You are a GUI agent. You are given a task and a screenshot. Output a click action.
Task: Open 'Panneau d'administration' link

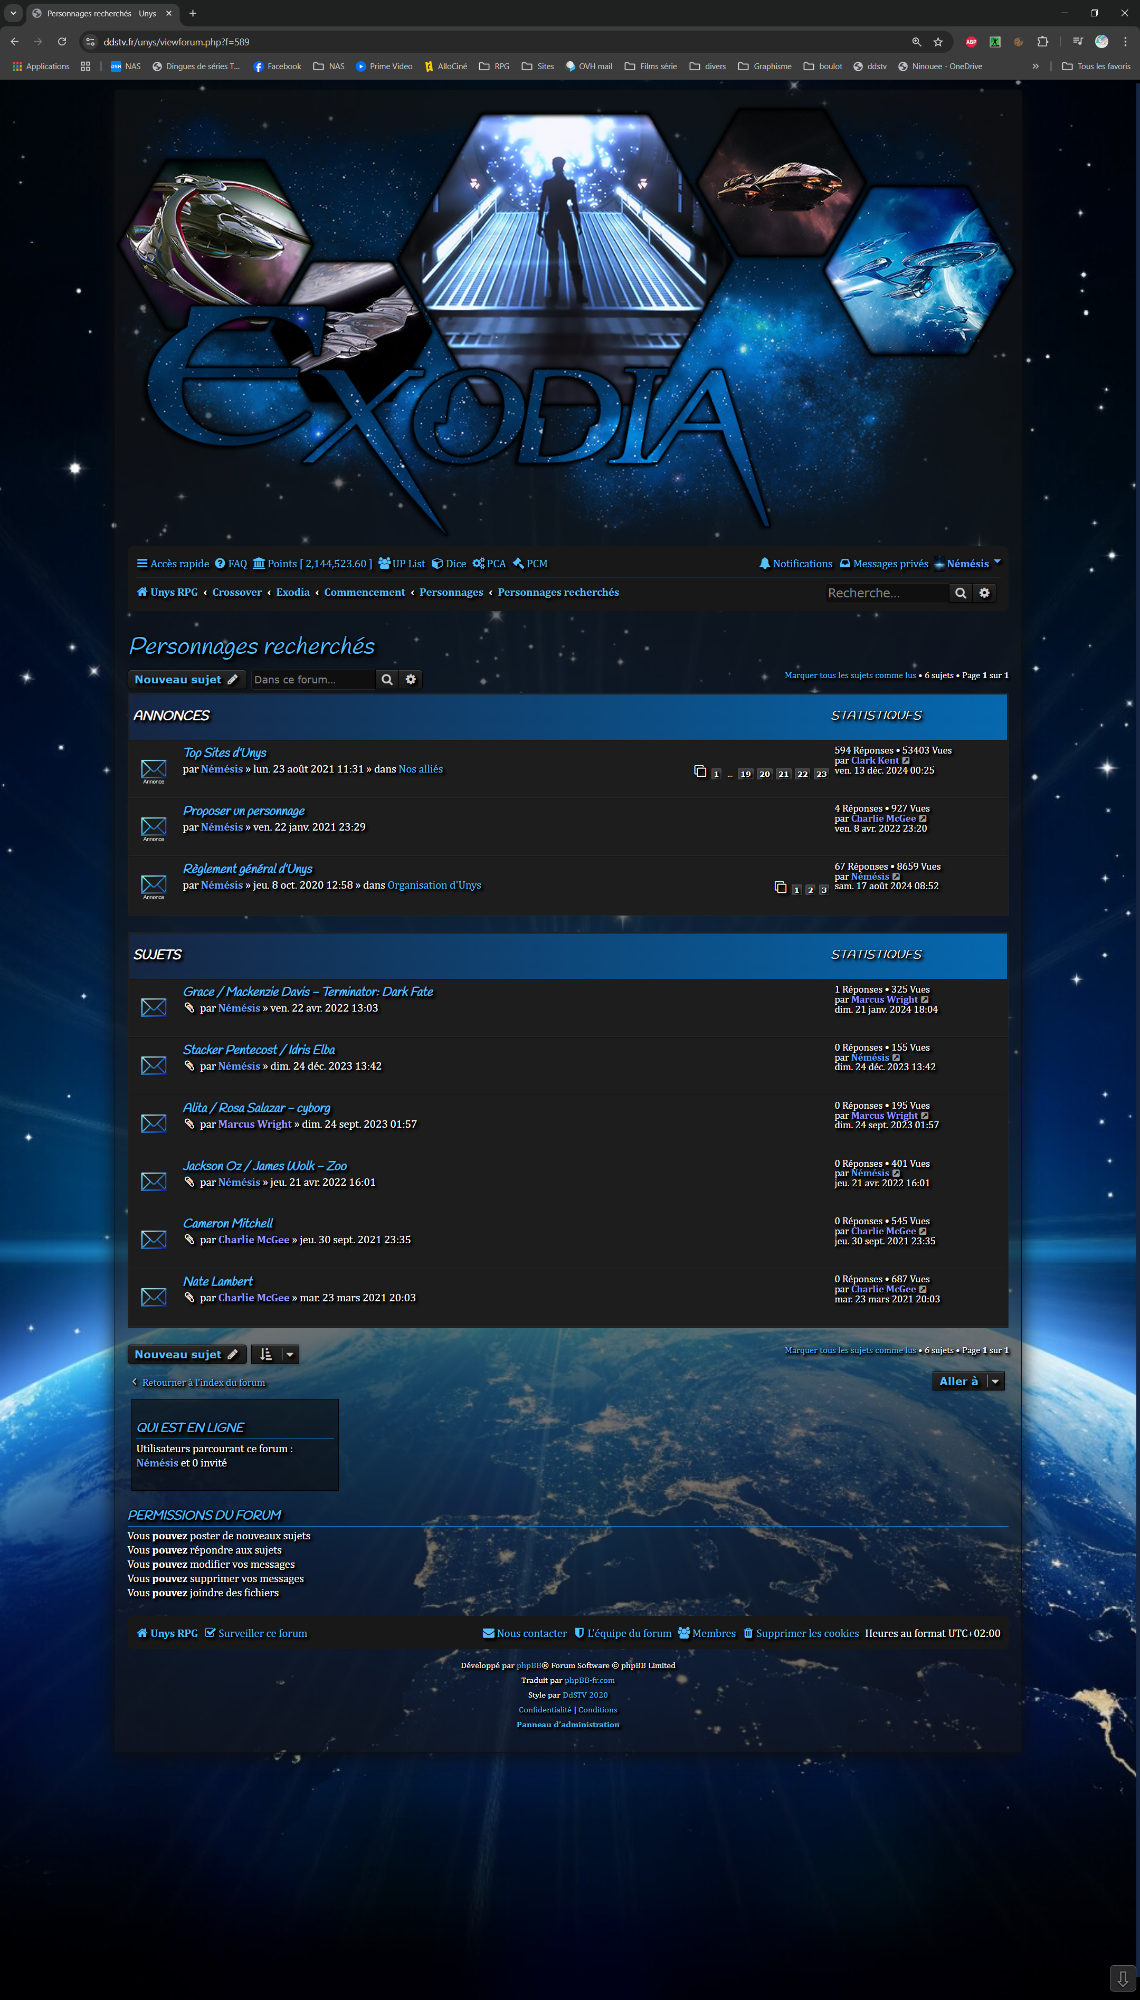pyautogui.click(x=568, y=1725)
